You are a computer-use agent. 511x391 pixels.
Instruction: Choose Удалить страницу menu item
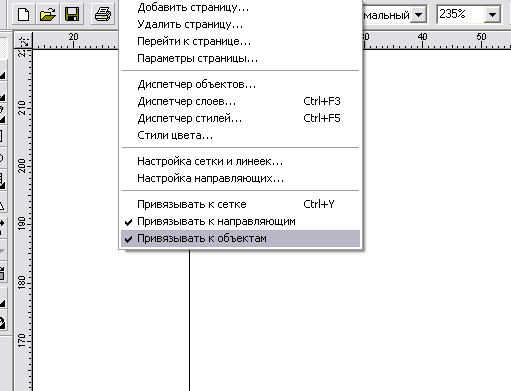(241, 24)
